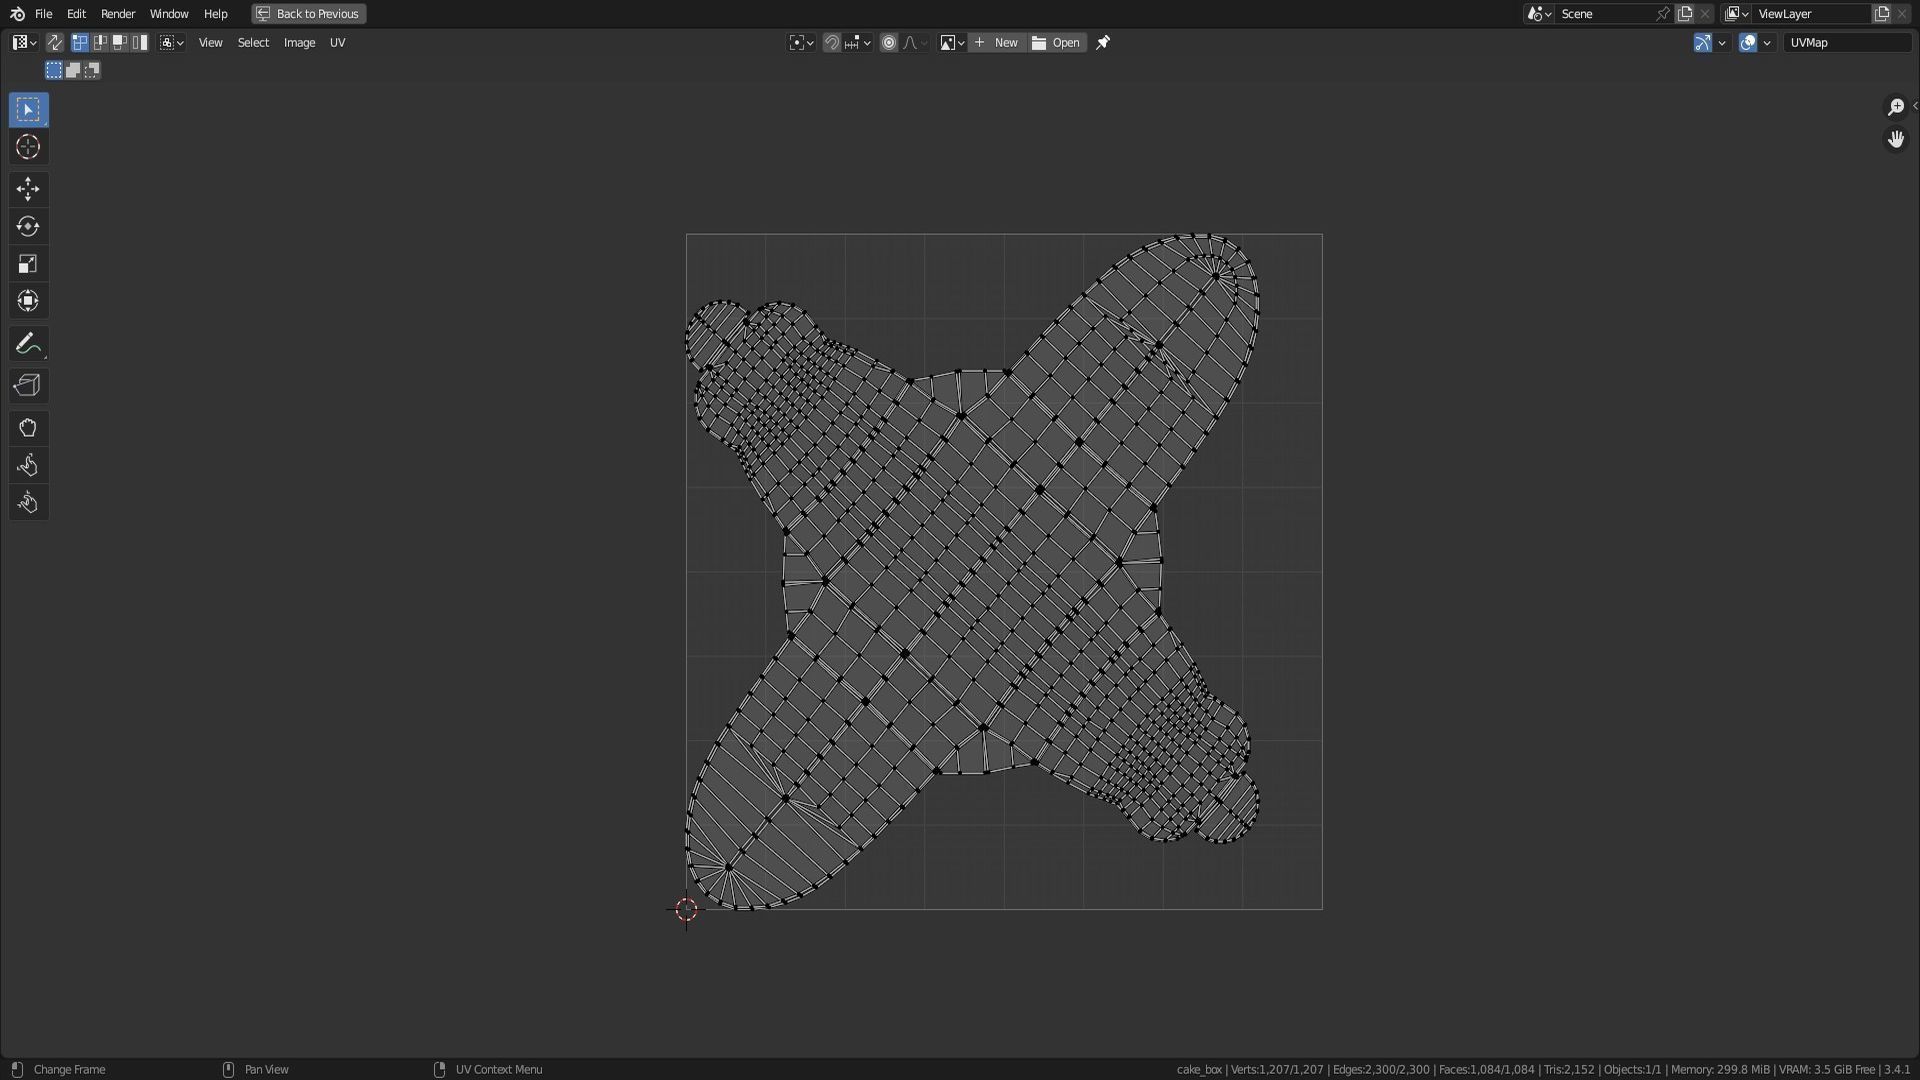Click the Pinch tool at toolbar bottom
The height and width of the screenshot is (1080, 1920).
point(28,503)
